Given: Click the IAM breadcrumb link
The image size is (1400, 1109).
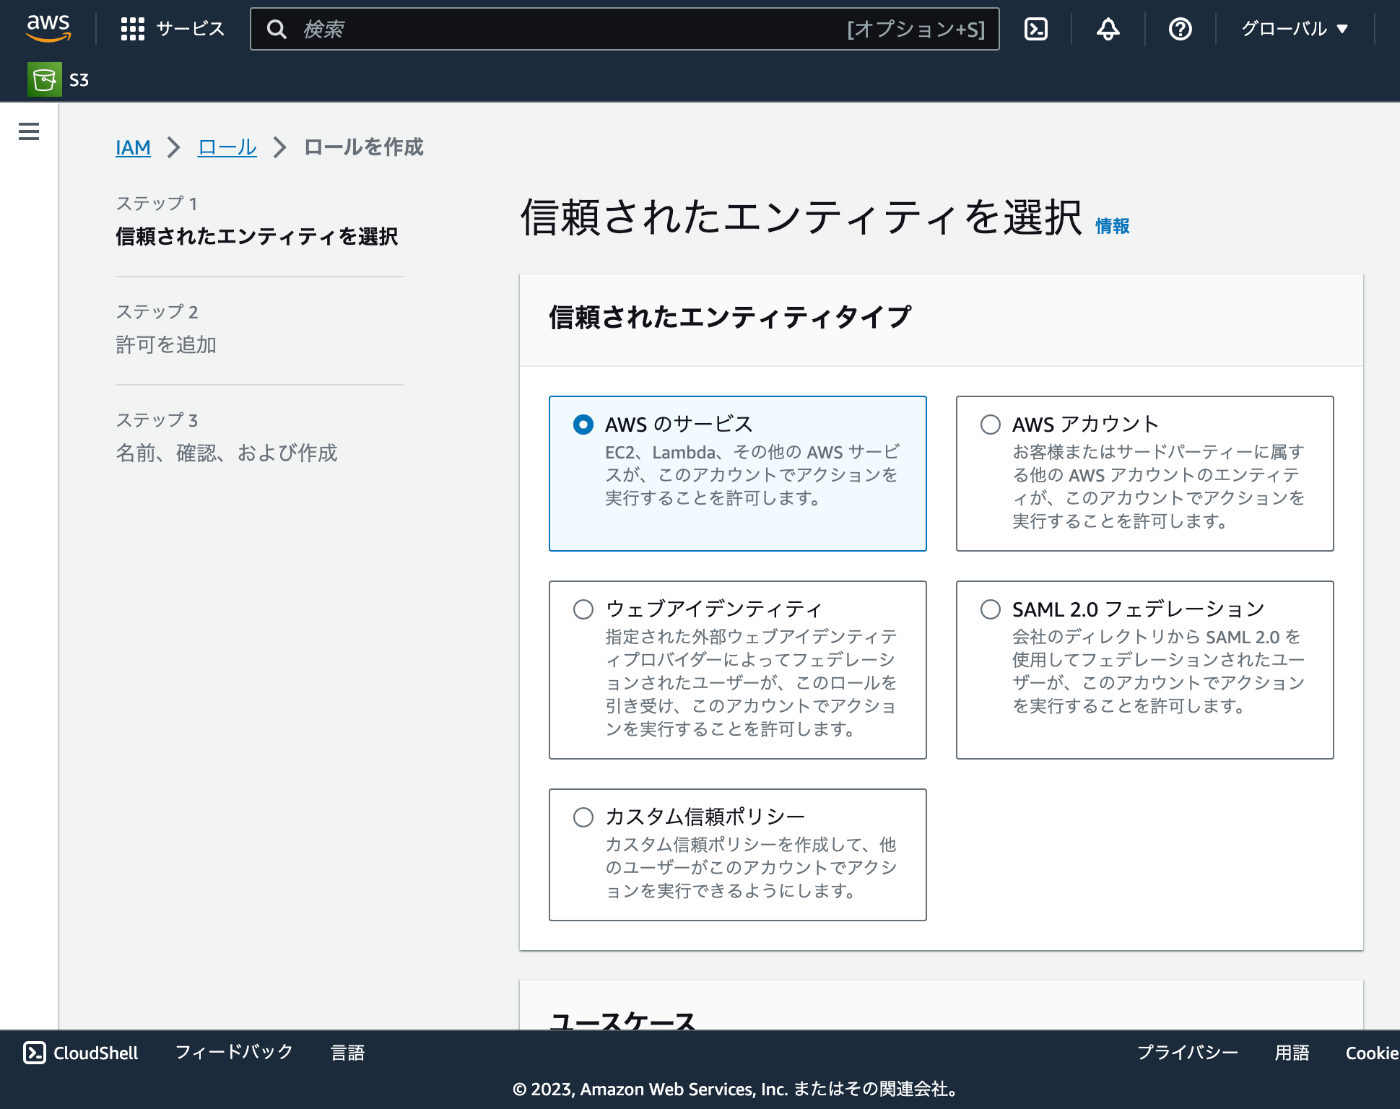Looking at the screenshot, I should [133, 148].
